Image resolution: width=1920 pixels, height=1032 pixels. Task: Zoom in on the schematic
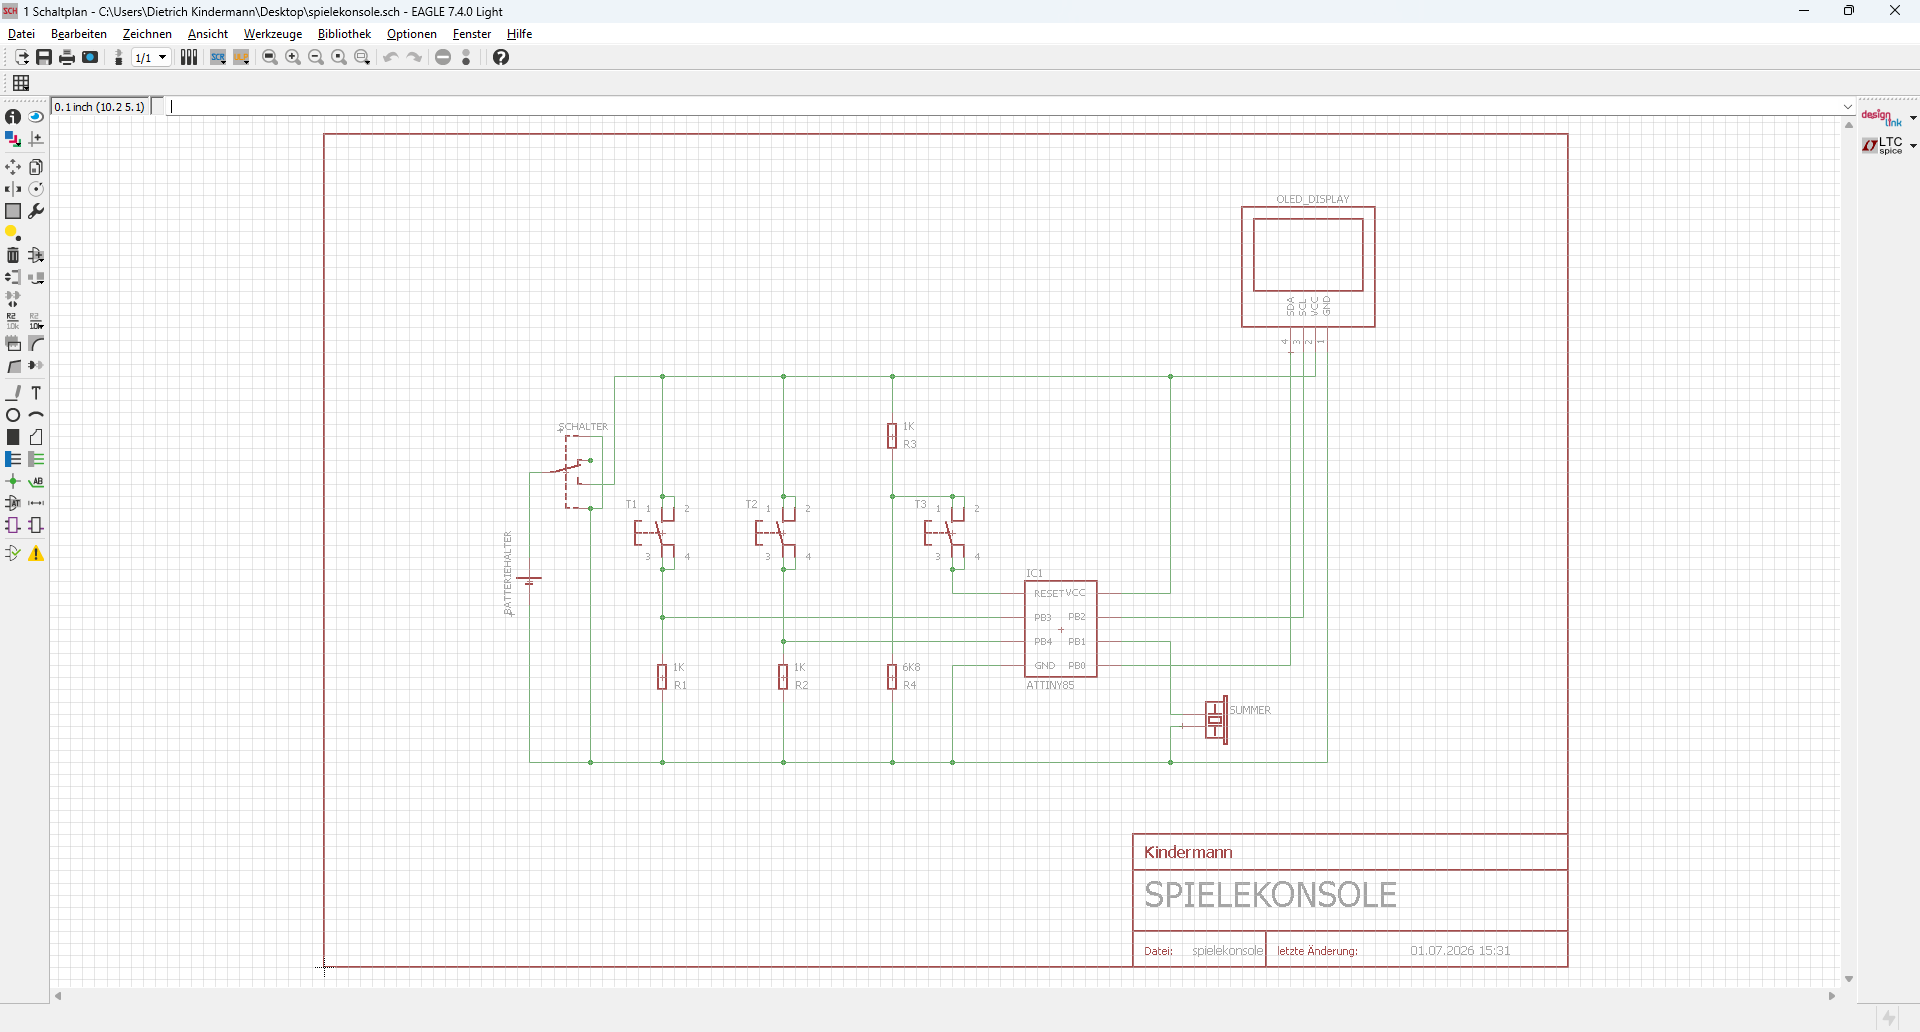pos(293,58)
